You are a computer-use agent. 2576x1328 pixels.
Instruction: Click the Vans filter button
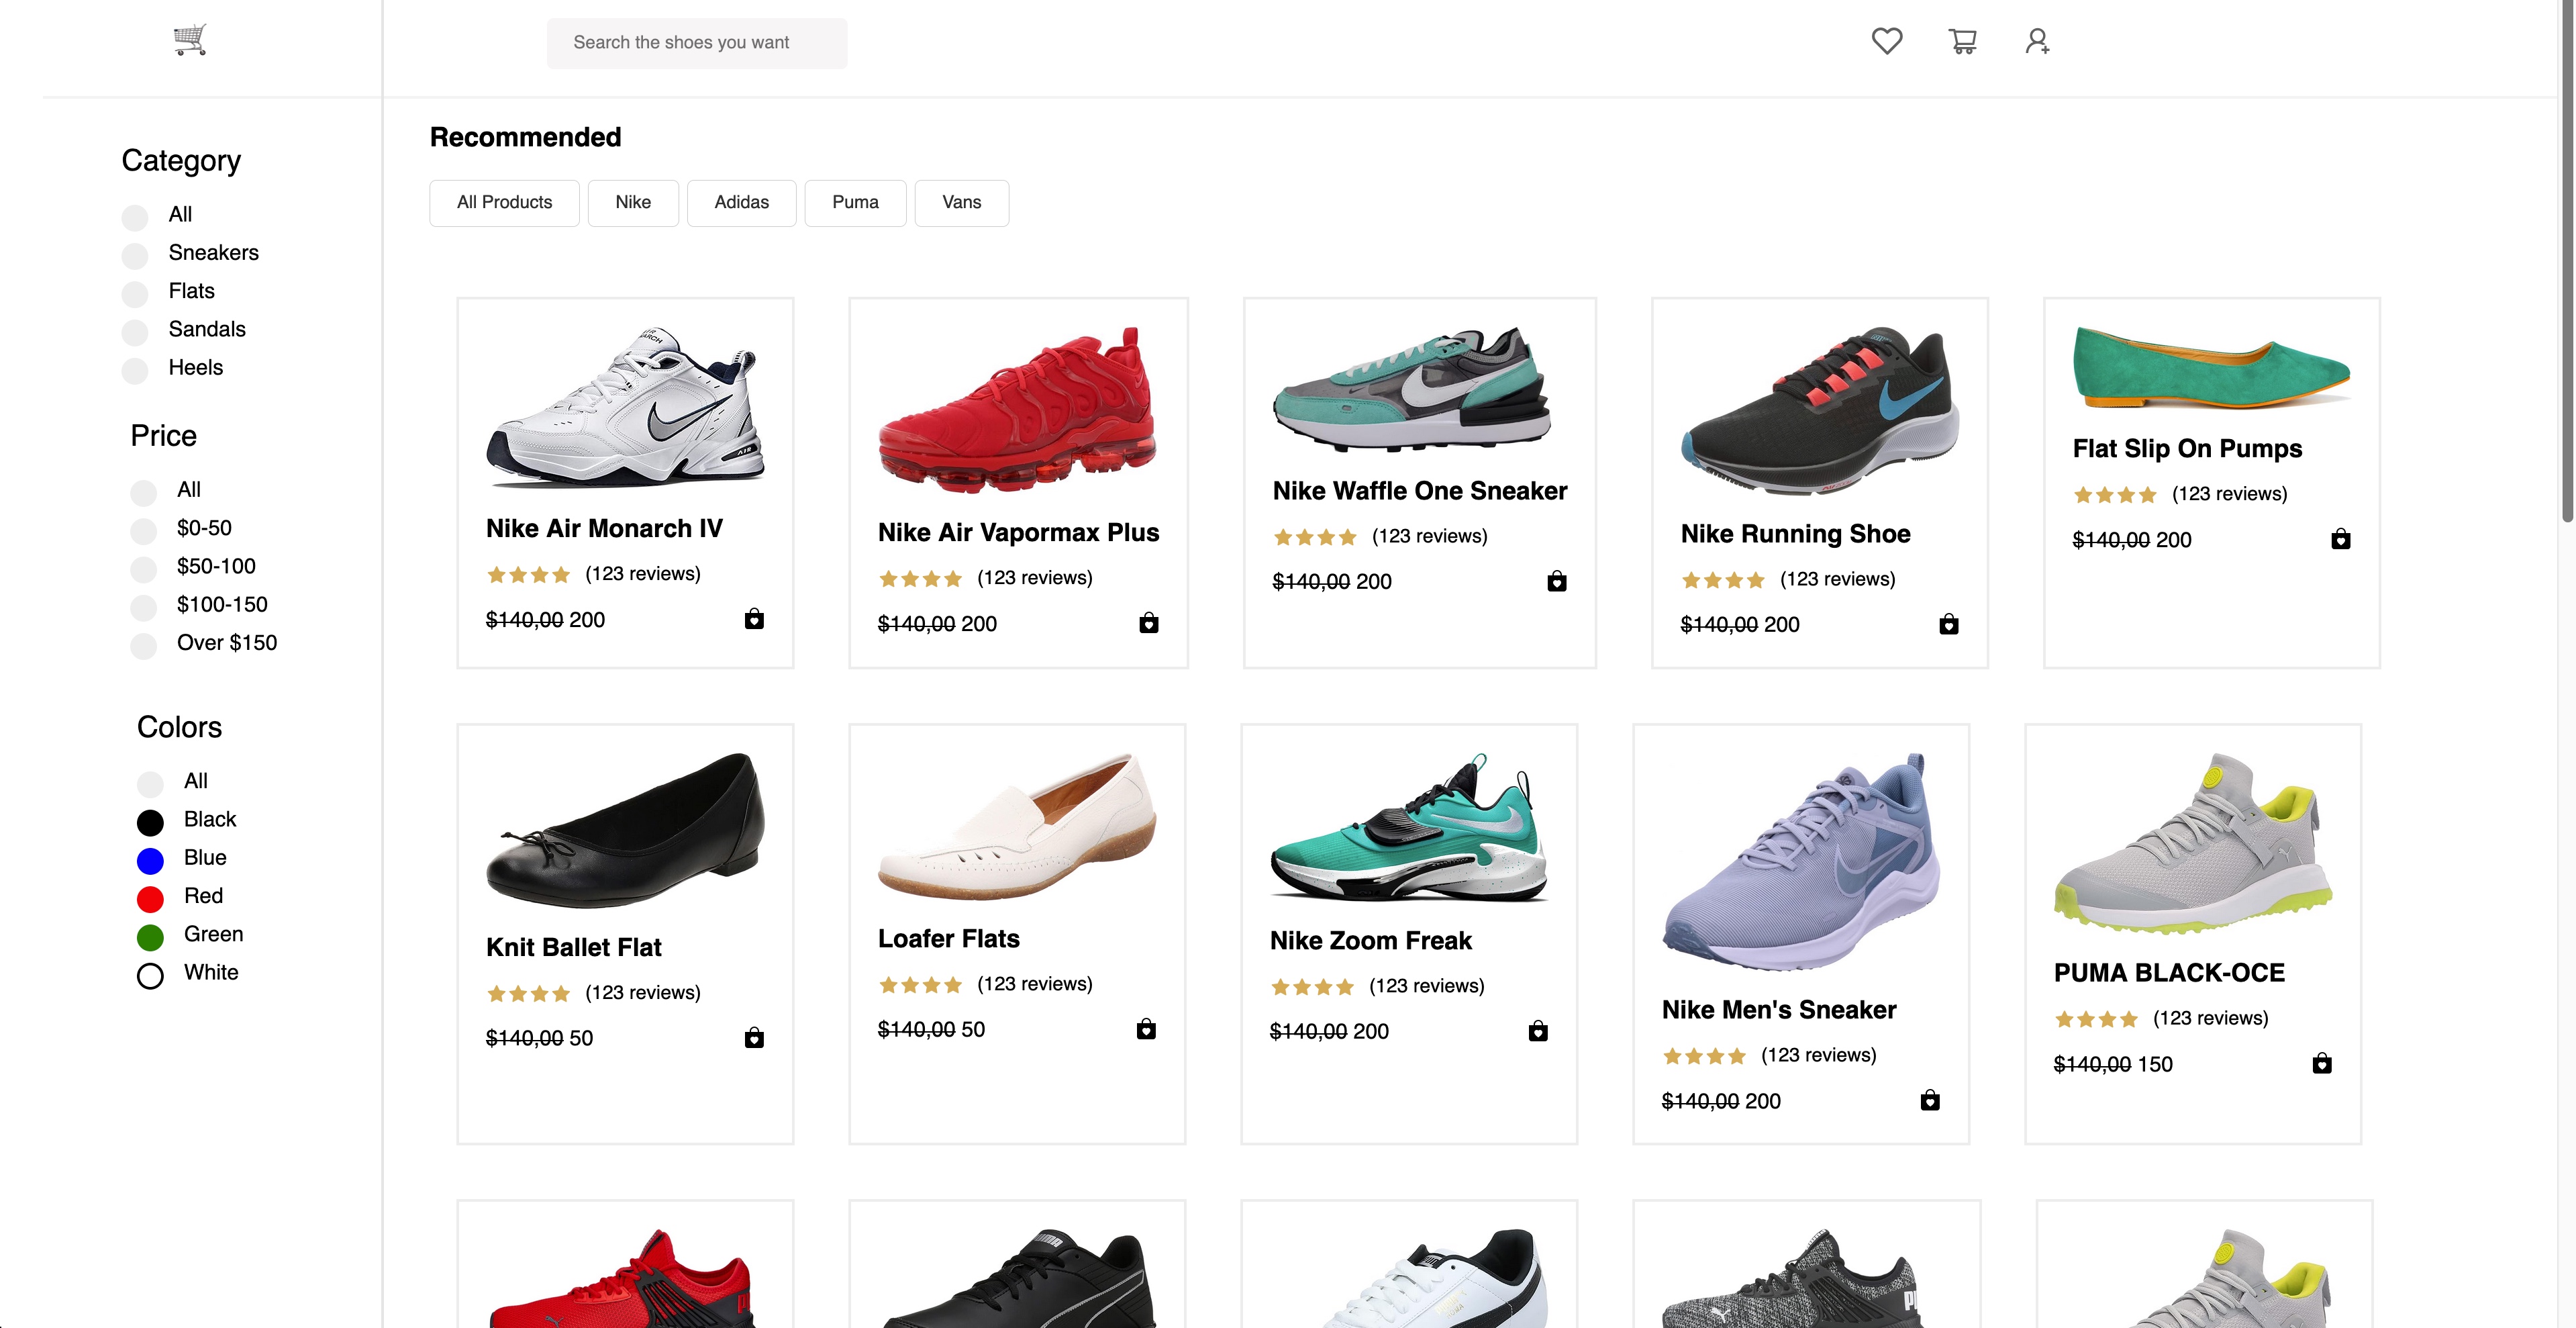click(x=961, y=201)
